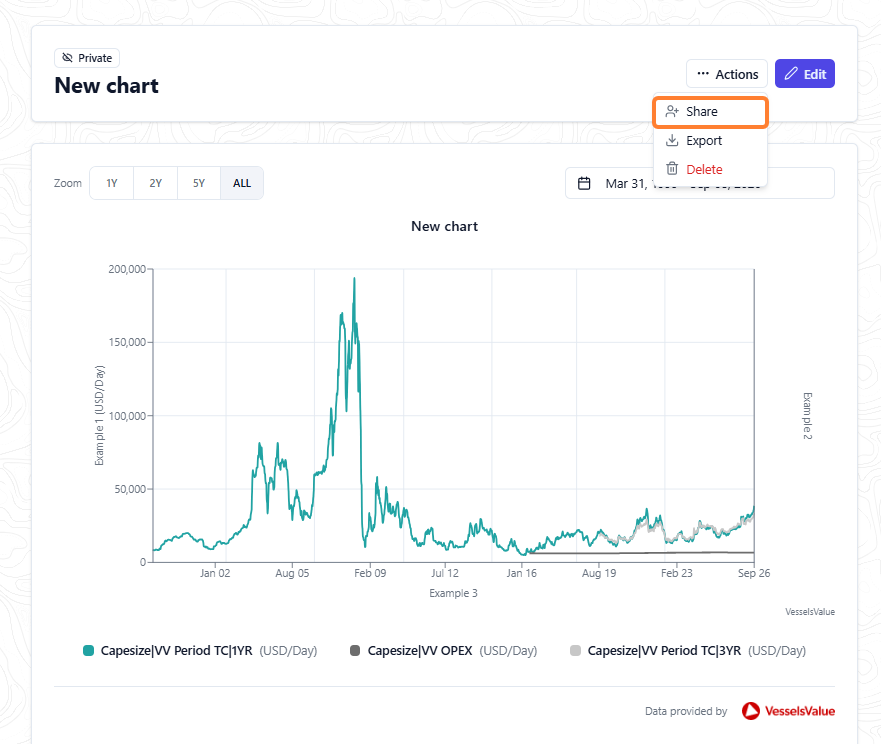Select Share from the Actions menu
This screenshot has width=881, height=744.
710,112
